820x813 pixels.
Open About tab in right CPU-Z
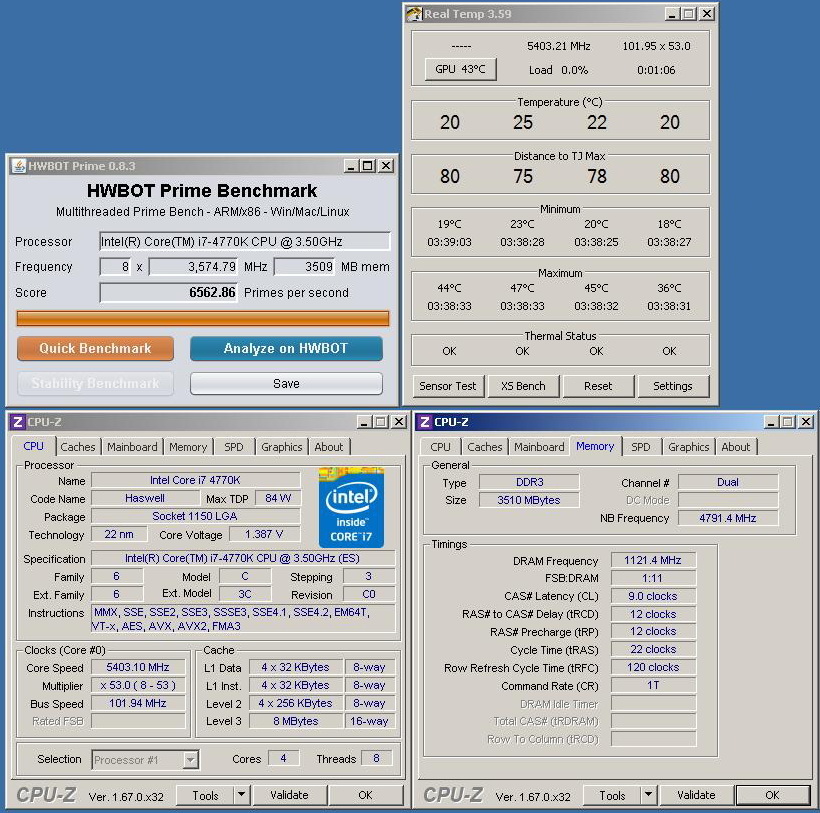[736, 447]
